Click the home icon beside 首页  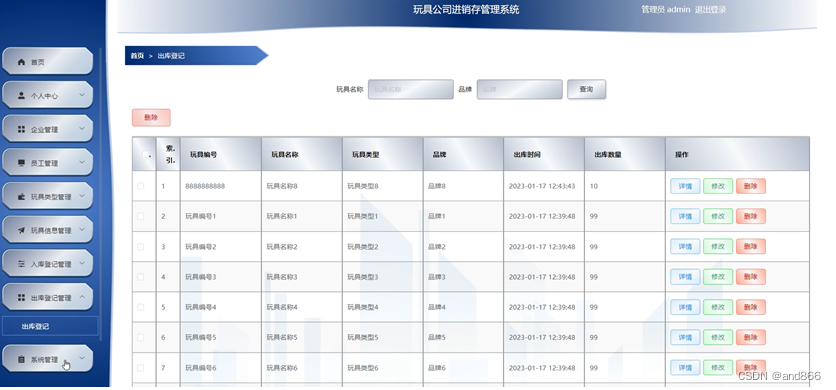(x=21, y=62)
